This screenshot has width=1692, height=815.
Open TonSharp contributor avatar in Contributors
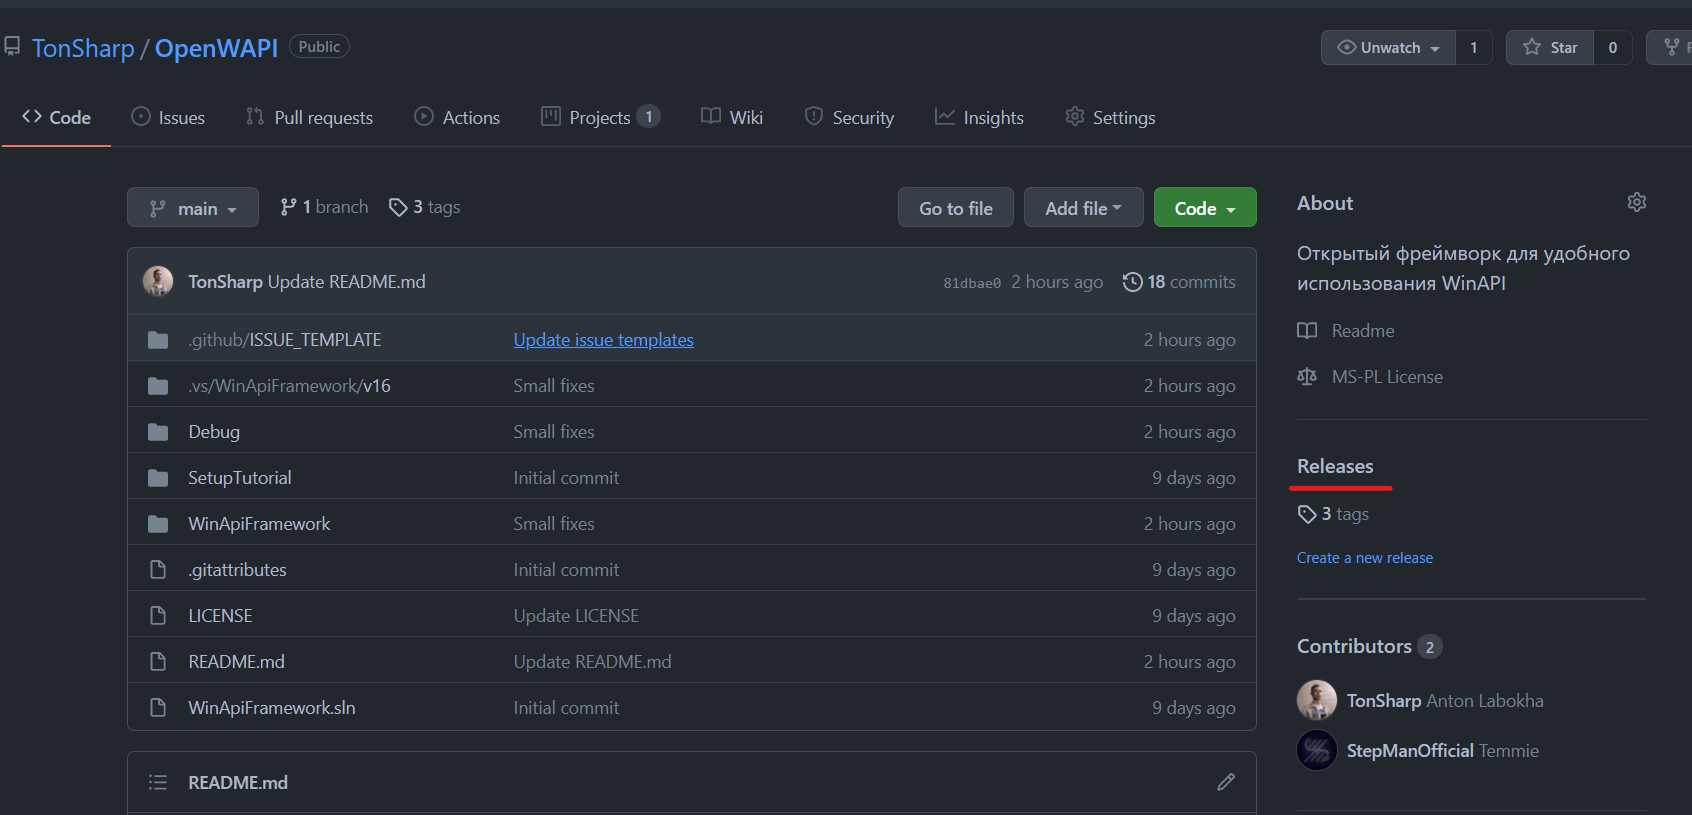[1317, 700]
